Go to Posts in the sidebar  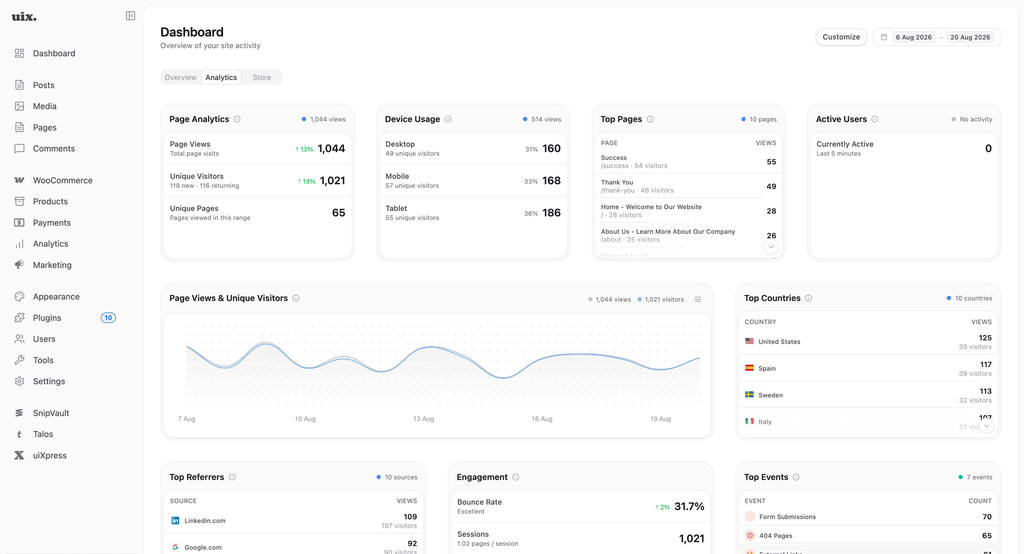[x=44, y=85]
